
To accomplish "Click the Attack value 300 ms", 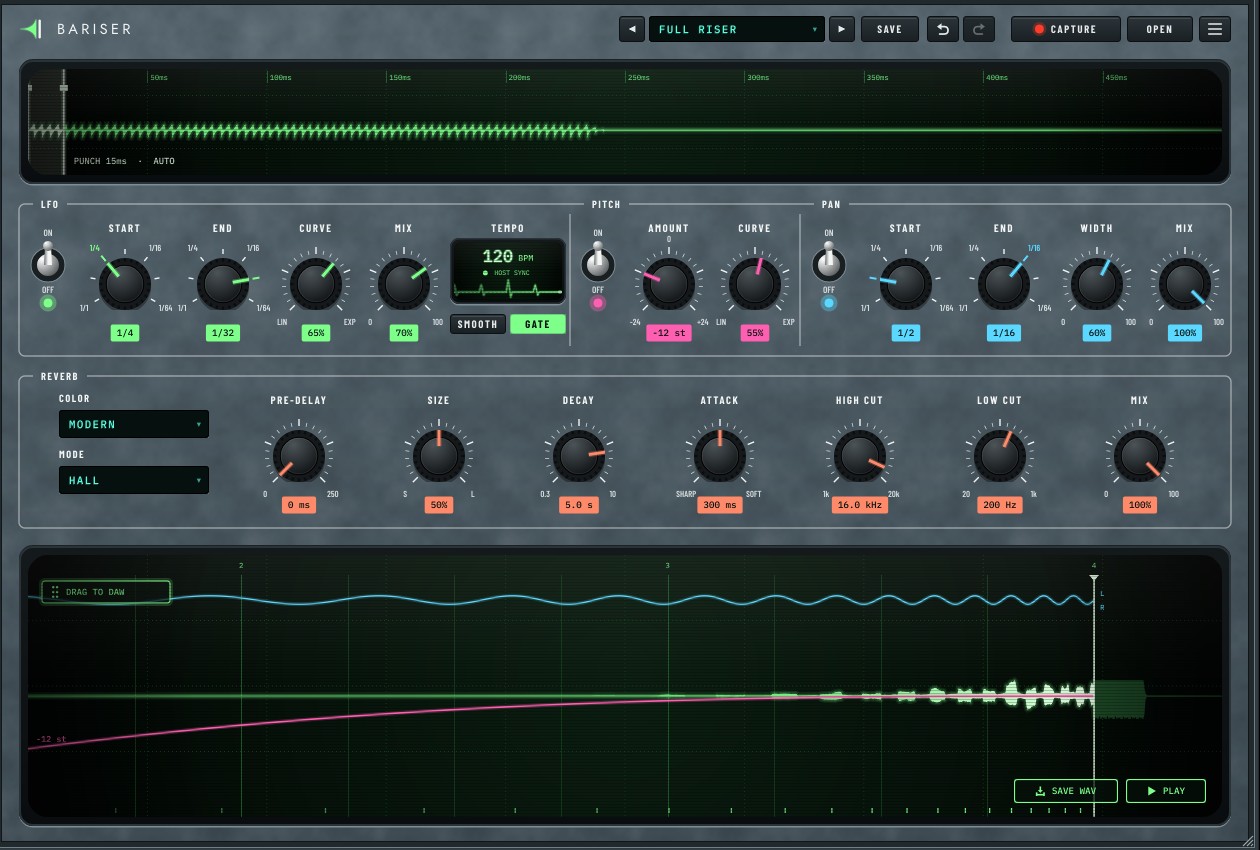I will tap(719, 505).
